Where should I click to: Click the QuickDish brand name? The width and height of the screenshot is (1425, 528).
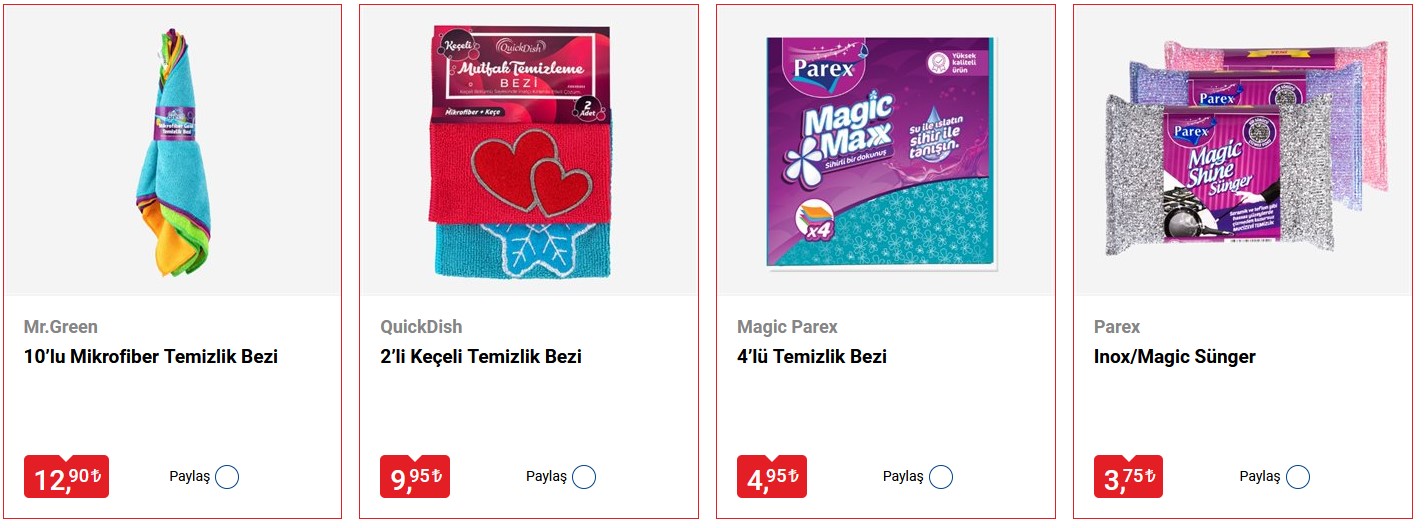point(421,327)
